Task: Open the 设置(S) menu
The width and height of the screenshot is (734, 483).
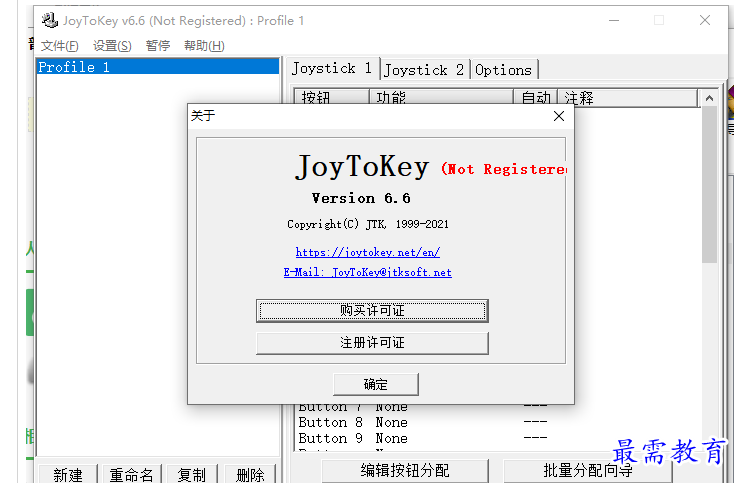Action: point(112,46)
